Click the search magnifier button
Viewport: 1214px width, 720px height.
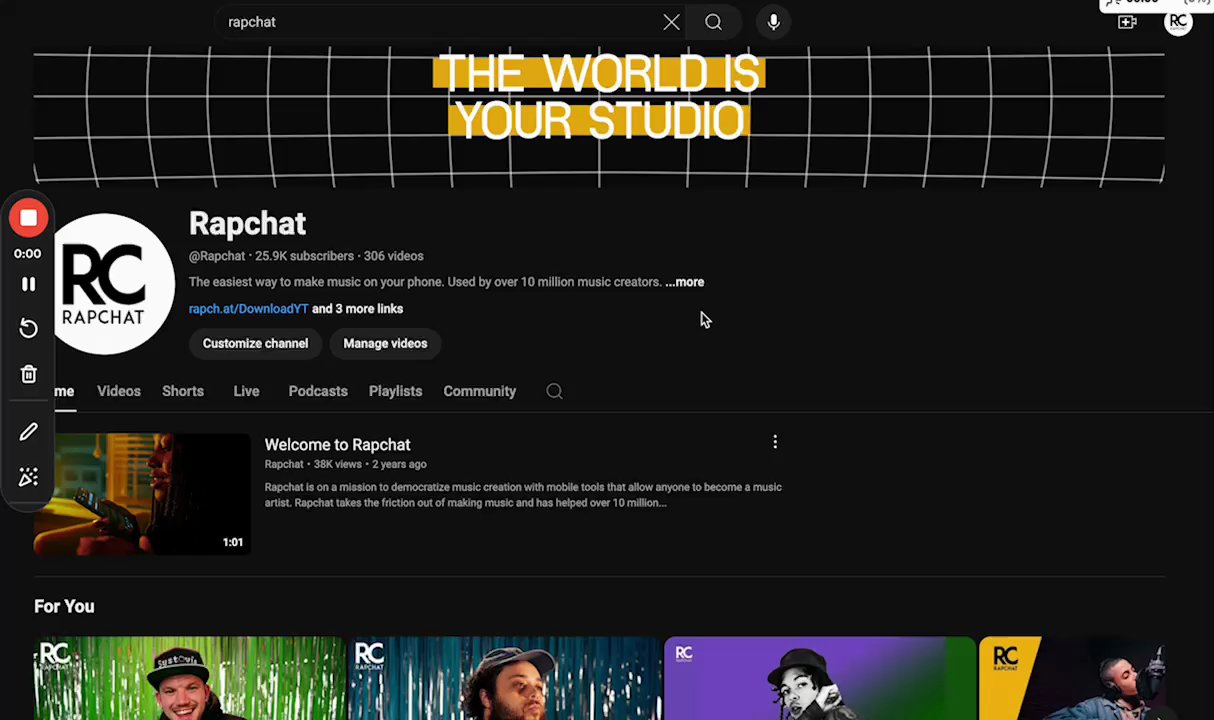tap(713, 22)
